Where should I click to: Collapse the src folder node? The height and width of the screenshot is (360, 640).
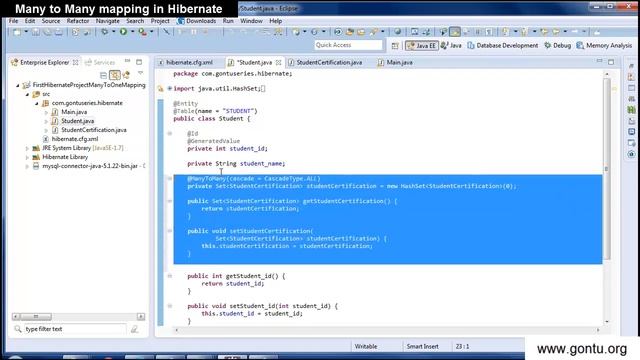27,94
